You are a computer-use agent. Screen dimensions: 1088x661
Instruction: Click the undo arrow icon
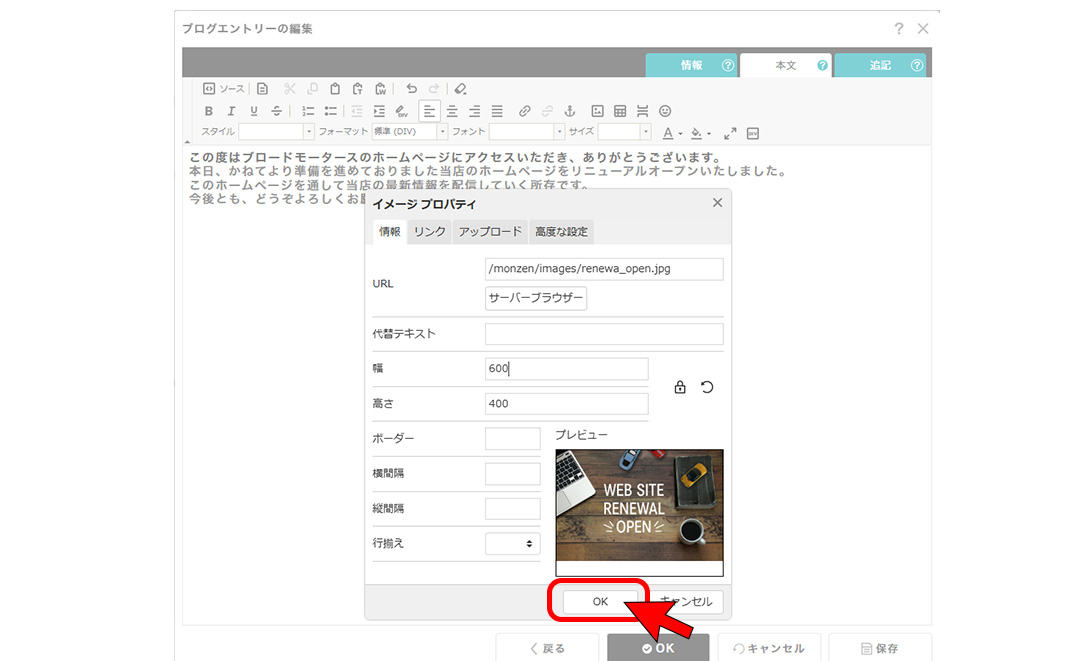411,89
